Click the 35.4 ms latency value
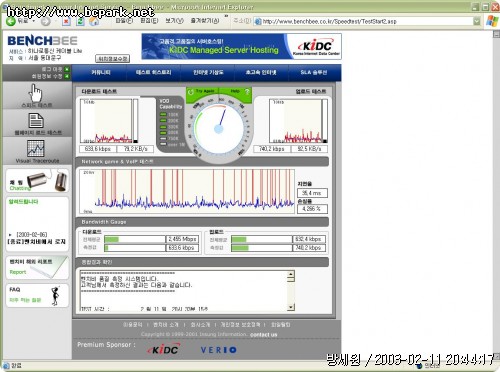 pyautogui.click(x=312, y=193)
